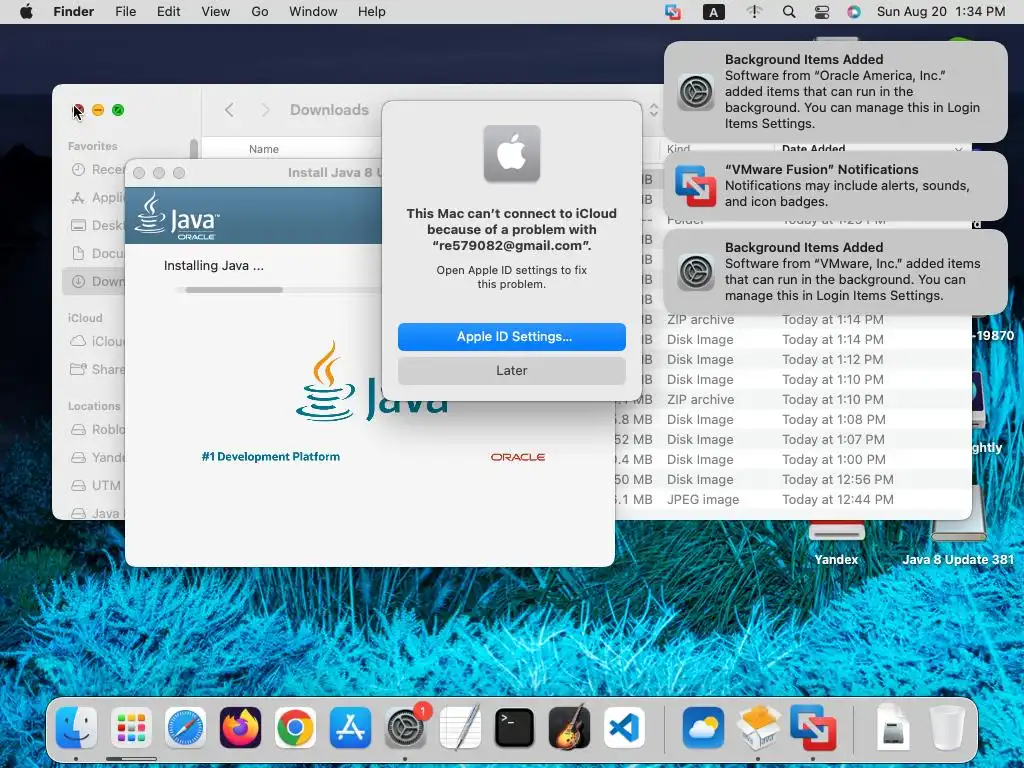Open the Help menu

click(372, 12)
